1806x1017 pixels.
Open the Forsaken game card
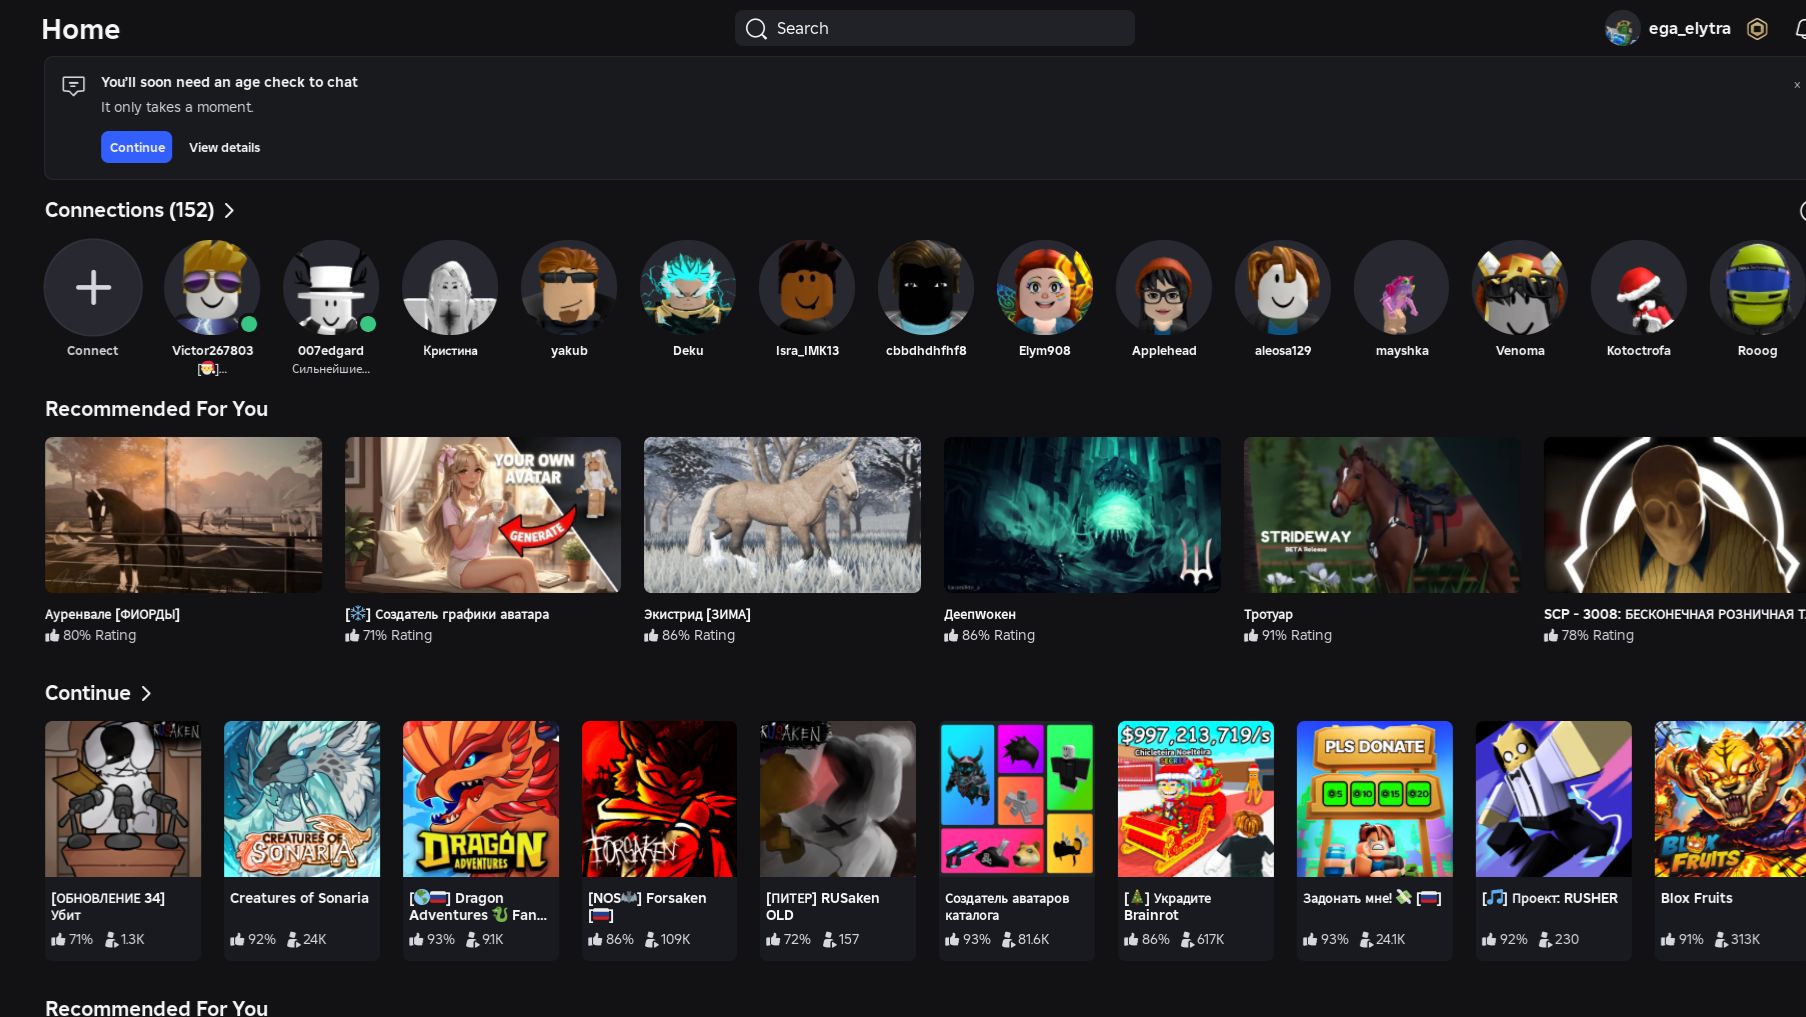click(660, 840)
